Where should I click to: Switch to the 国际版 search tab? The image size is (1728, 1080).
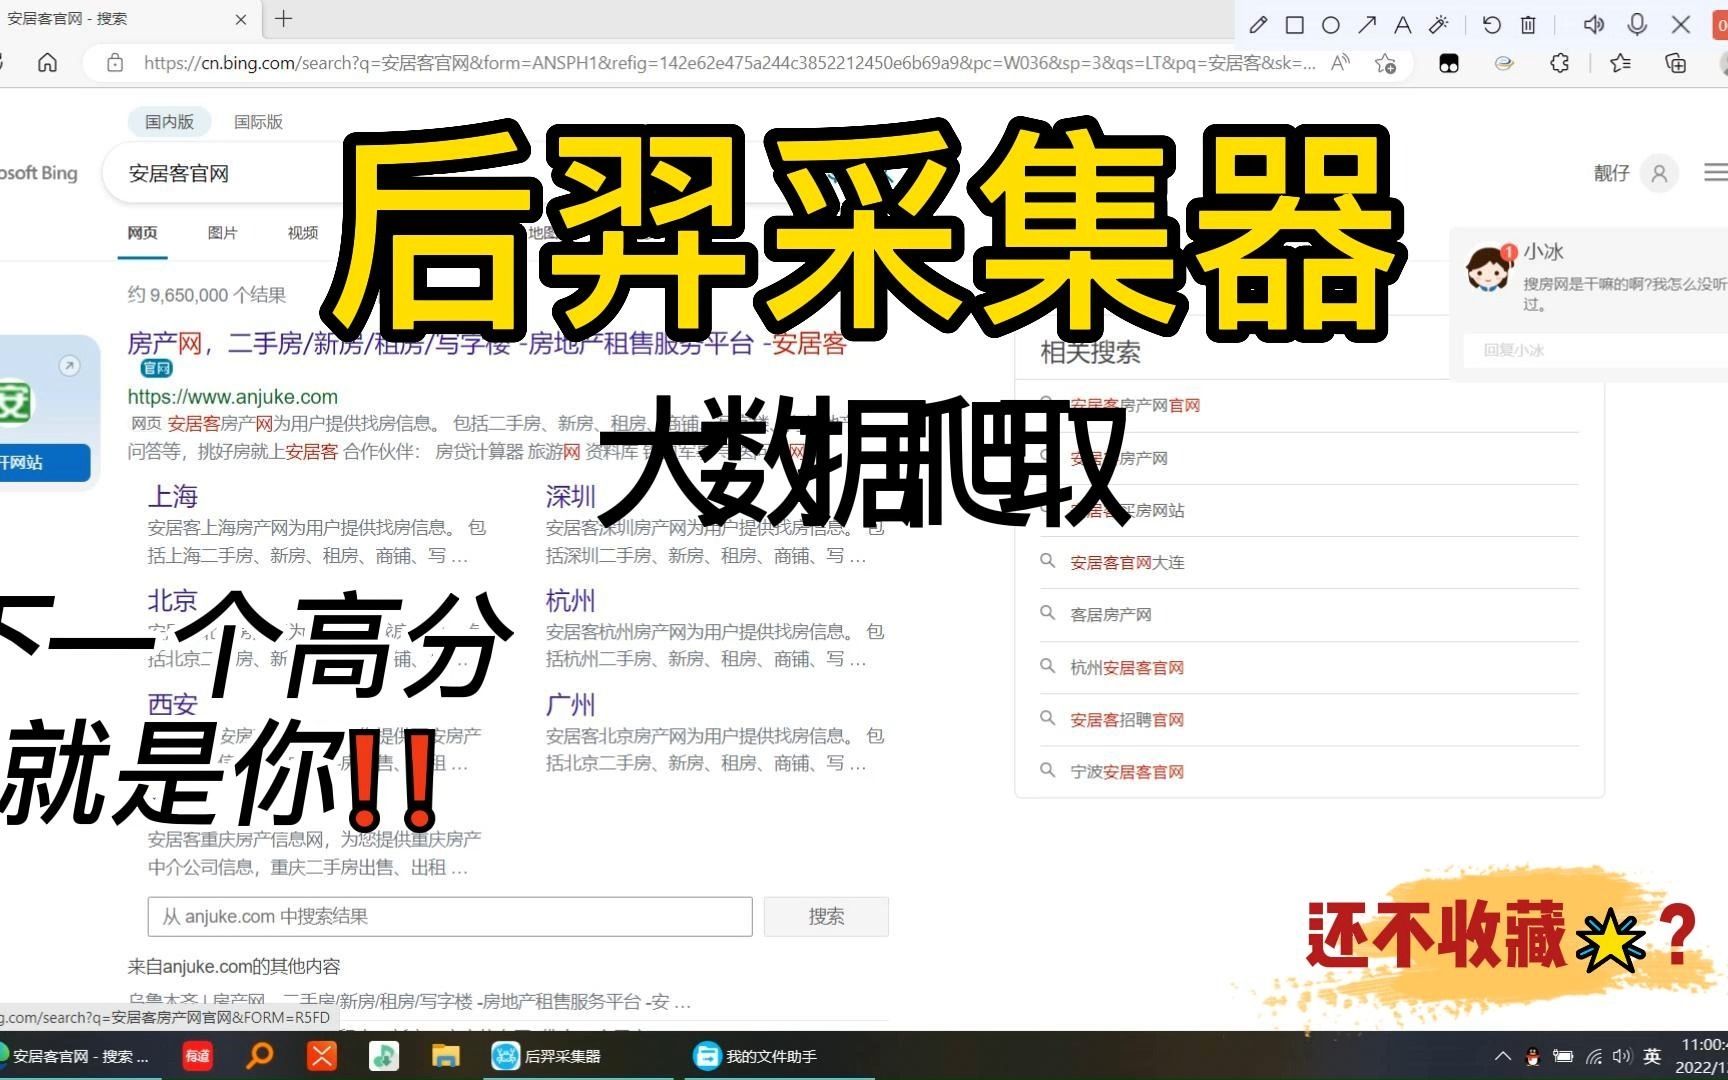click(x=258, y=121)
